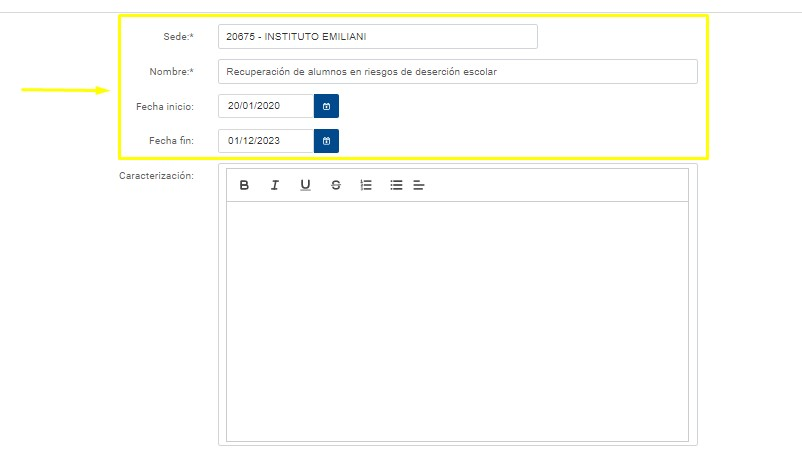
Task: Toggle bold formatting in Caracterización editor
Action: coord(244,185)
